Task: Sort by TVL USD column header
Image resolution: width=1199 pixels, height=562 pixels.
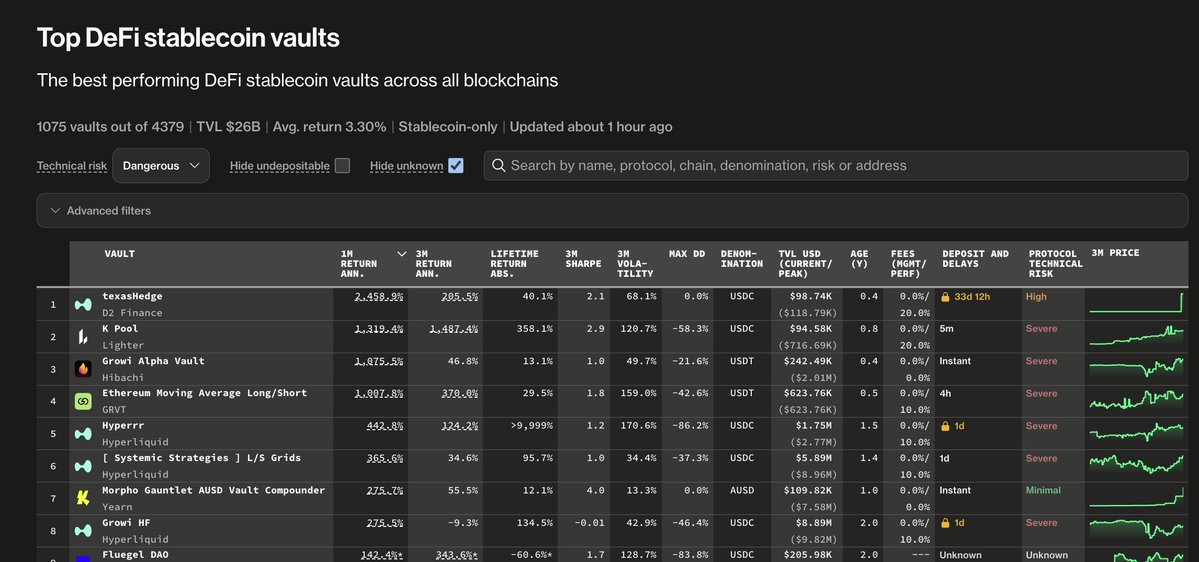Action: [805, 264]
